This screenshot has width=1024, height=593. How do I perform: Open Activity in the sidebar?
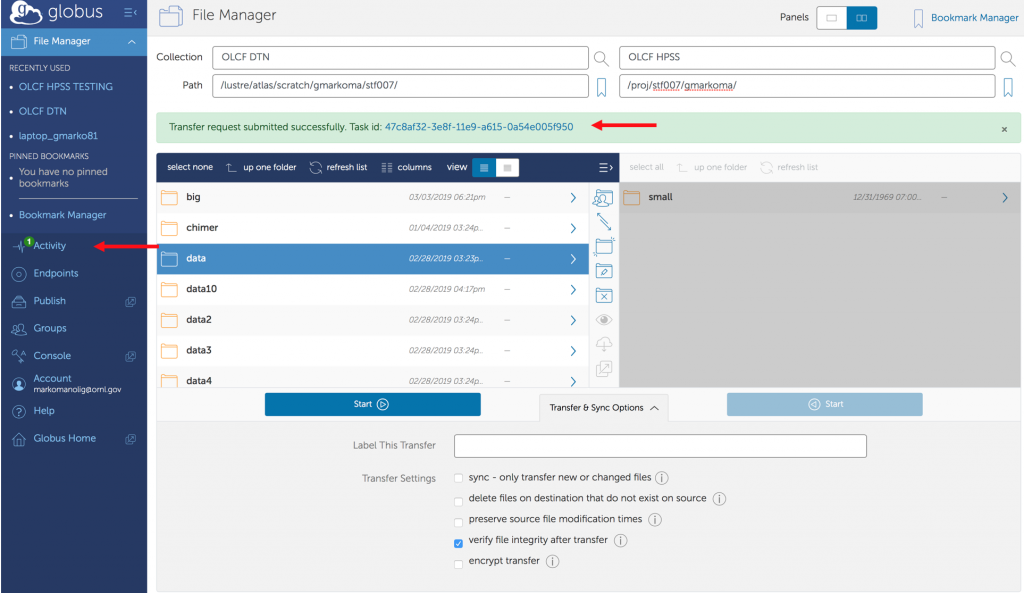49,246
